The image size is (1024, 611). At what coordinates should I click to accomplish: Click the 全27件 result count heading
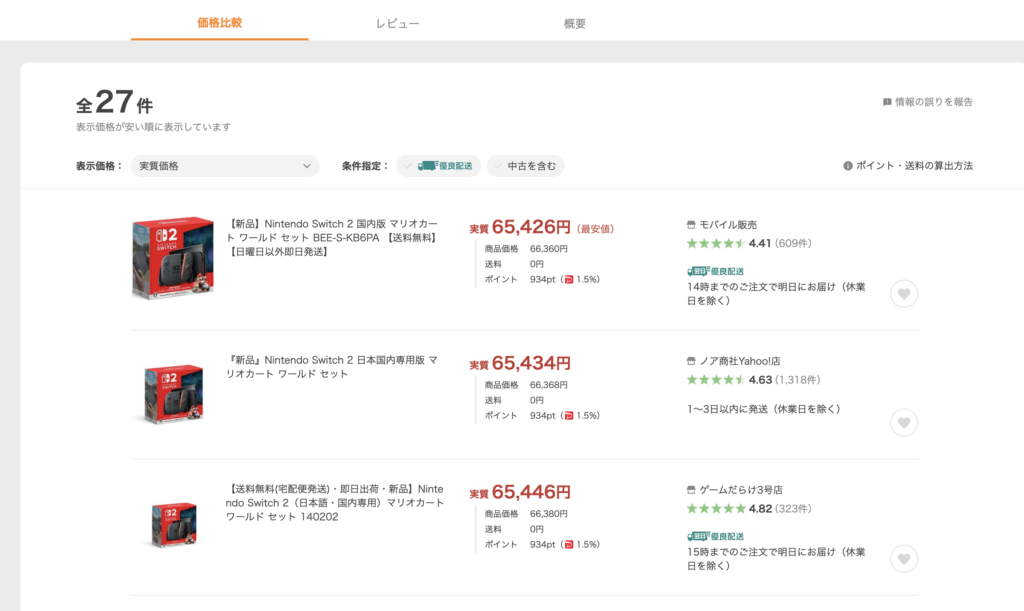[114, 102]
